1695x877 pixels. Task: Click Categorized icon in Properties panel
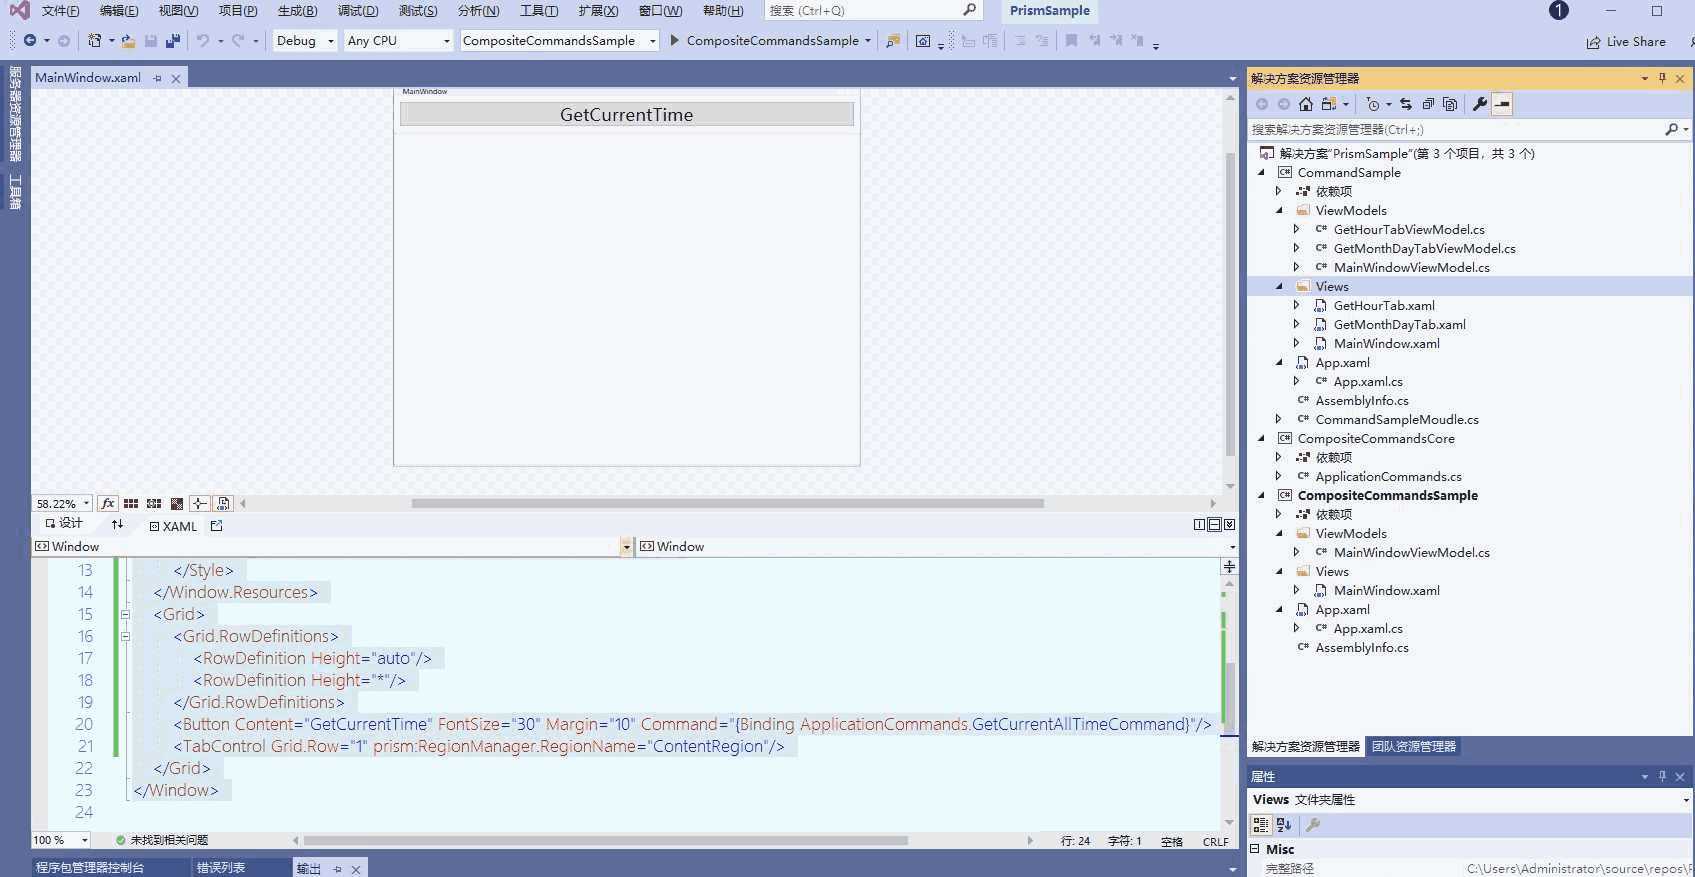1261,825
